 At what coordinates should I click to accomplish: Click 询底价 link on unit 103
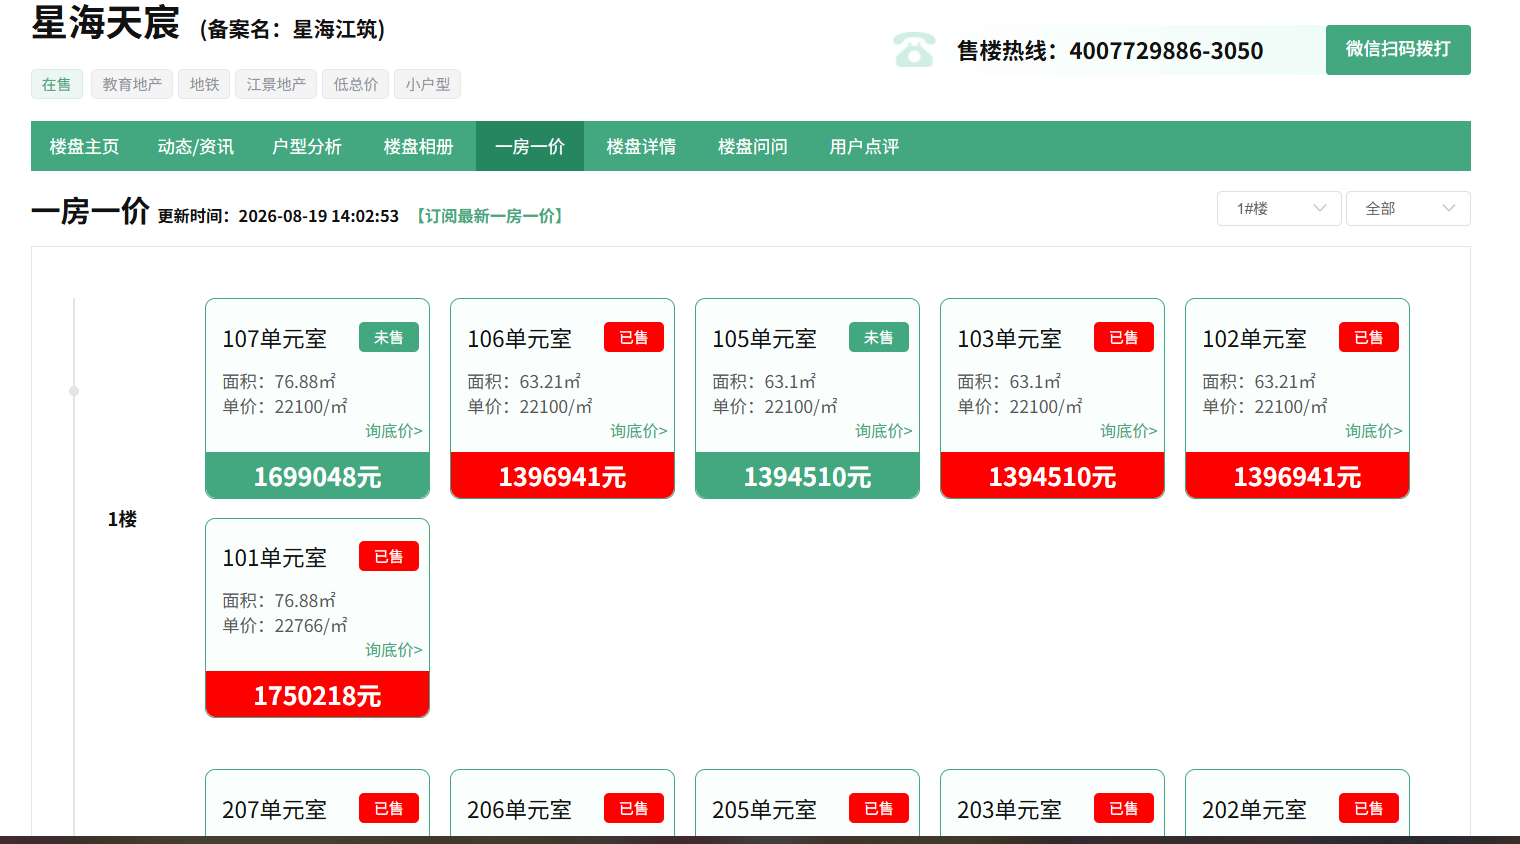point(1129,431)
